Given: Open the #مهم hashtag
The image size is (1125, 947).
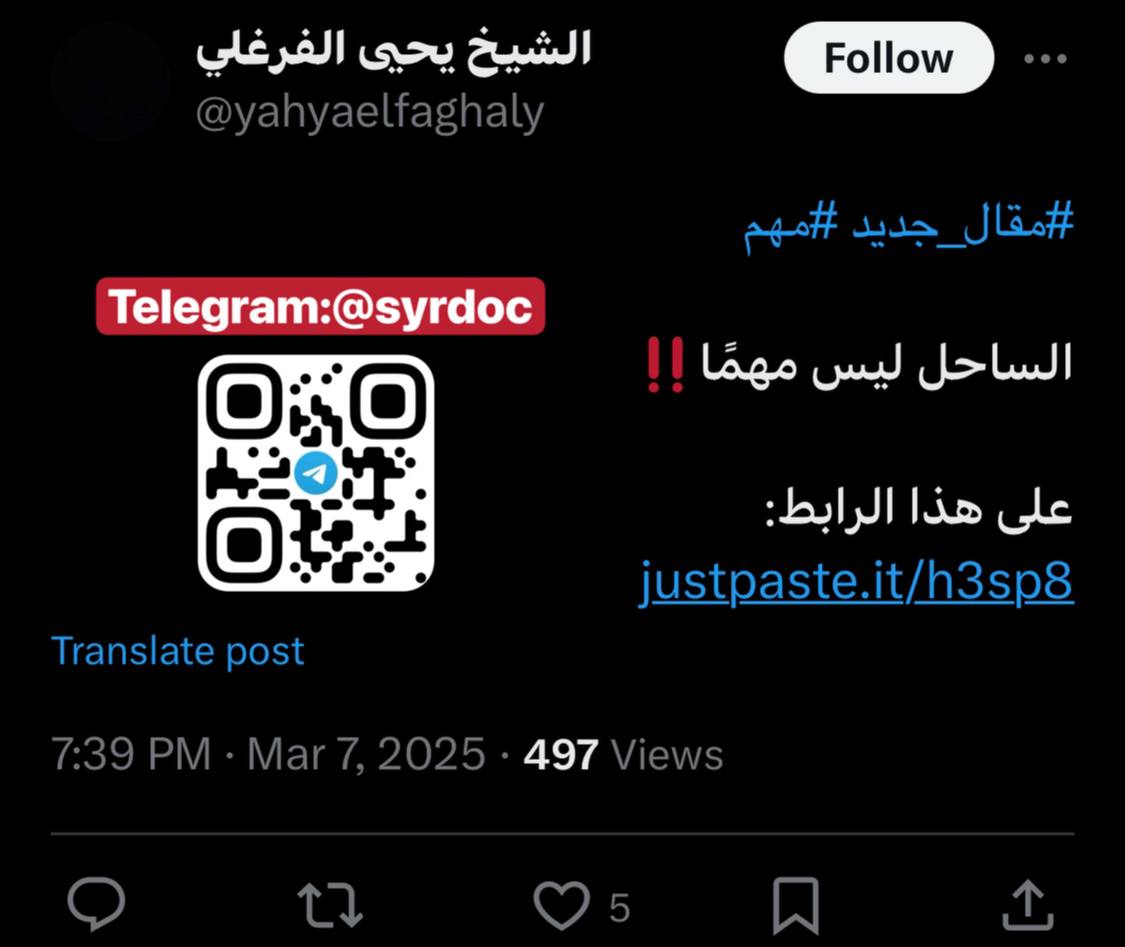Looking at the screenshot, I should tap(791, 225).
